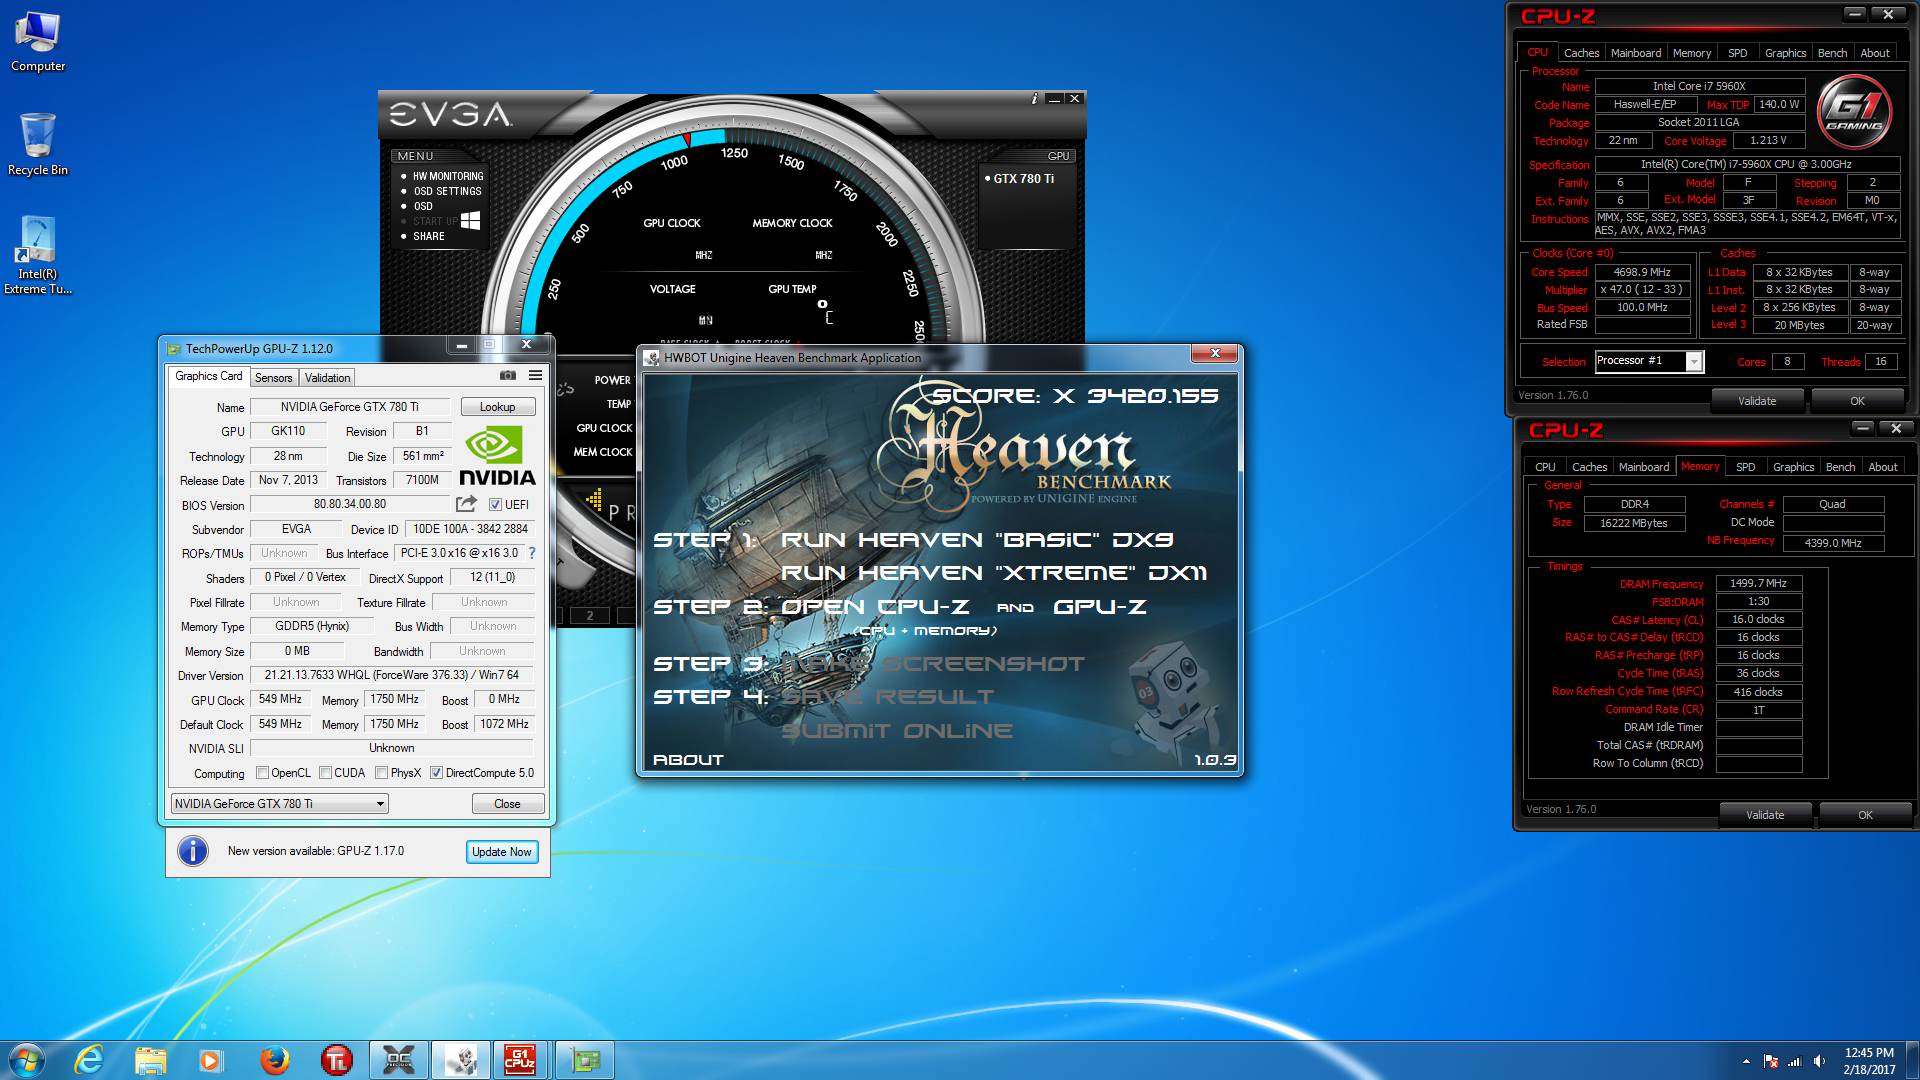Screen dimensions: 1920x1080
Task: Show hidden tray icons arrow
Action: coord(1746,1061)
